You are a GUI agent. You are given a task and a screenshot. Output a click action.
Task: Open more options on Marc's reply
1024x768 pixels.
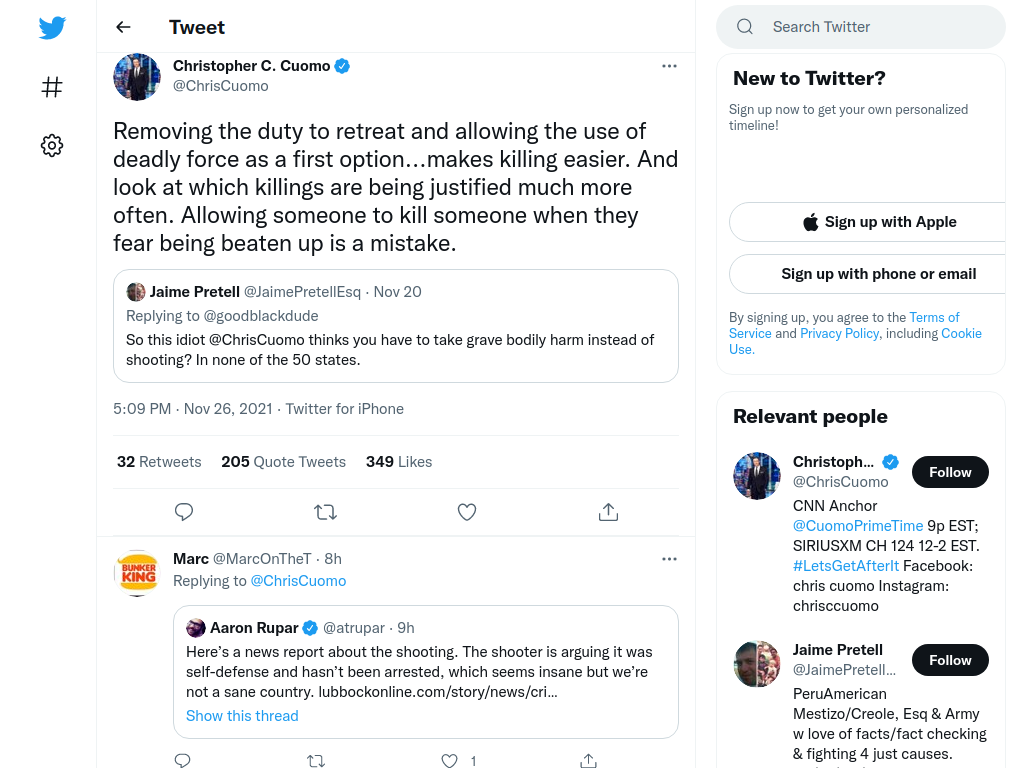(x=669, y=559)
